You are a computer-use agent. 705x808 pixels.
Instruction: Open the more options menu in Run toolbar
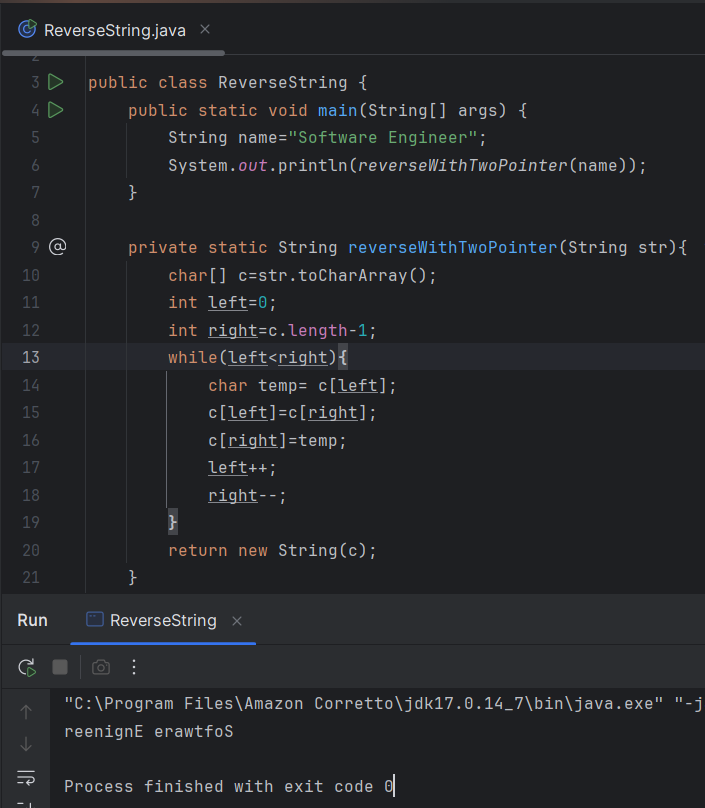click(x=135, y=667)
